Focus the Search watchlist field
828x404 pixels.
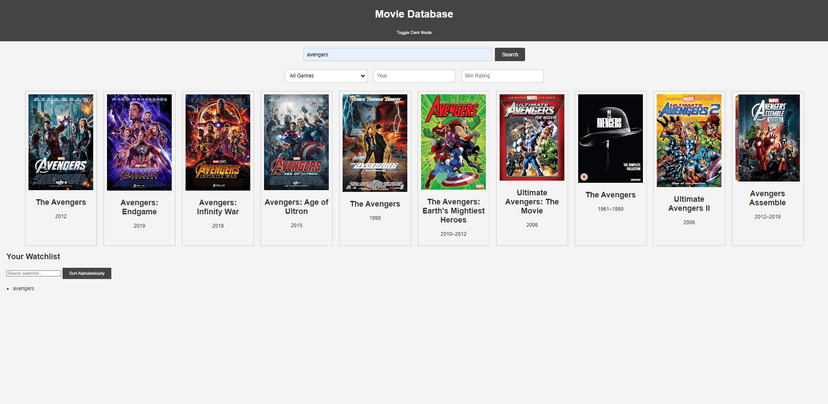click(33, 273)
